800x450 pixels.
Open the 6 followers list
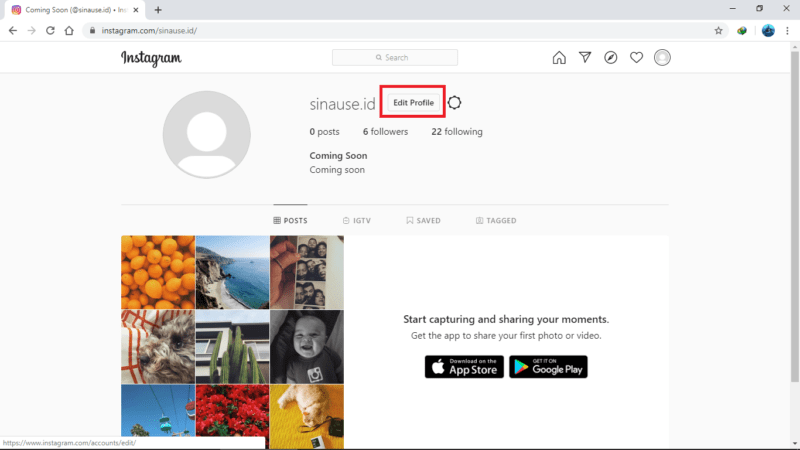pos(385,132)
